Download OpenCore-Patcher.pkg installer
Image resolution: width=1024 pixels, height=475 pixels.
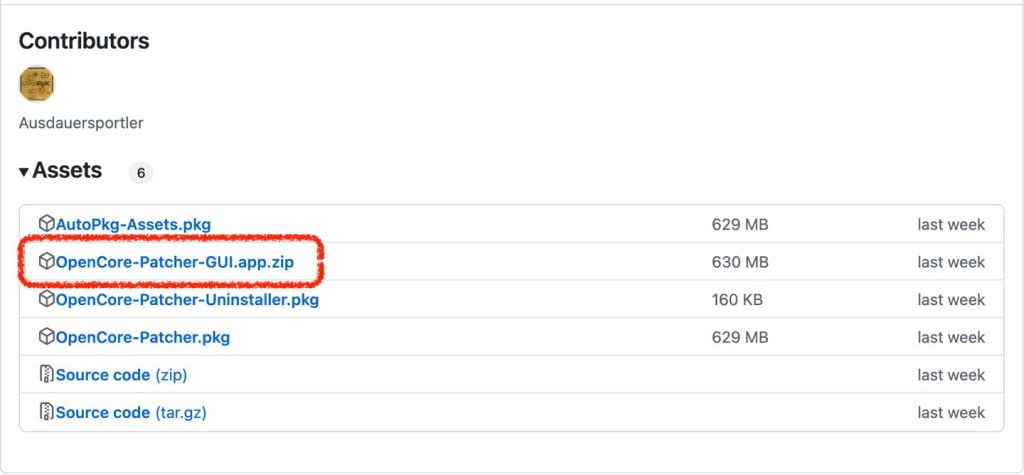click(143, 338)
